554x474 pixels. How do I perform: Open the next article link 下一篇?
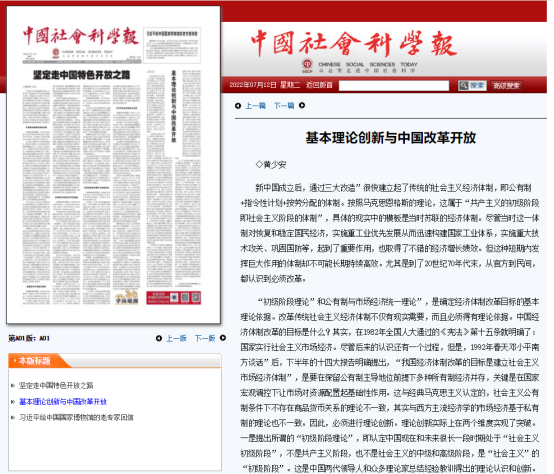284,106
